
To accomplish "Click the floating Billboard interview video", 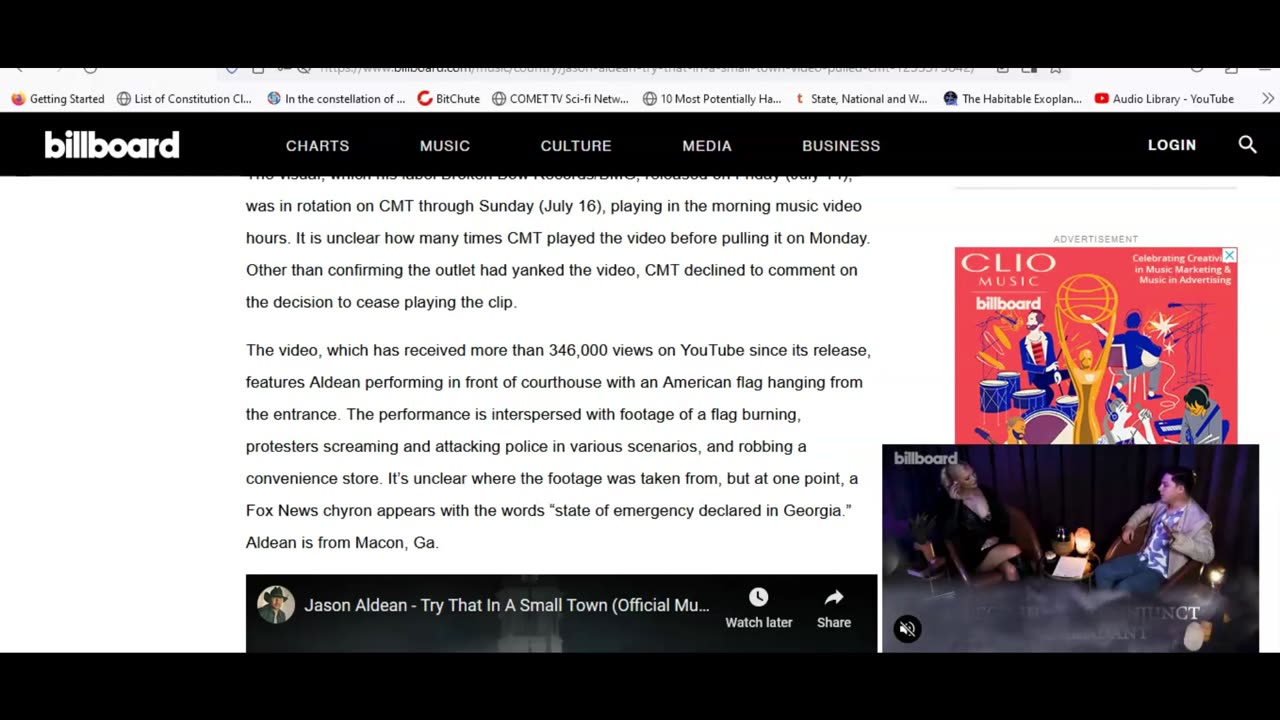I will 1070,548.
